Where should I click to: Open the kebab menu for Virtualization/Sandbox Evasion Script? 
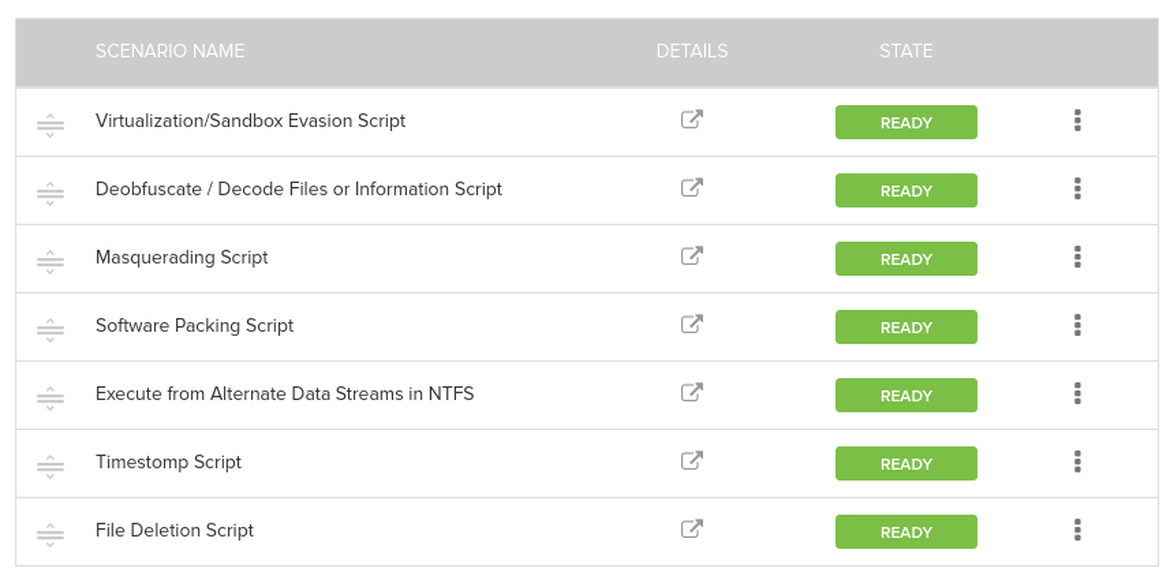pyautogui.click(x=1077, y=121)
